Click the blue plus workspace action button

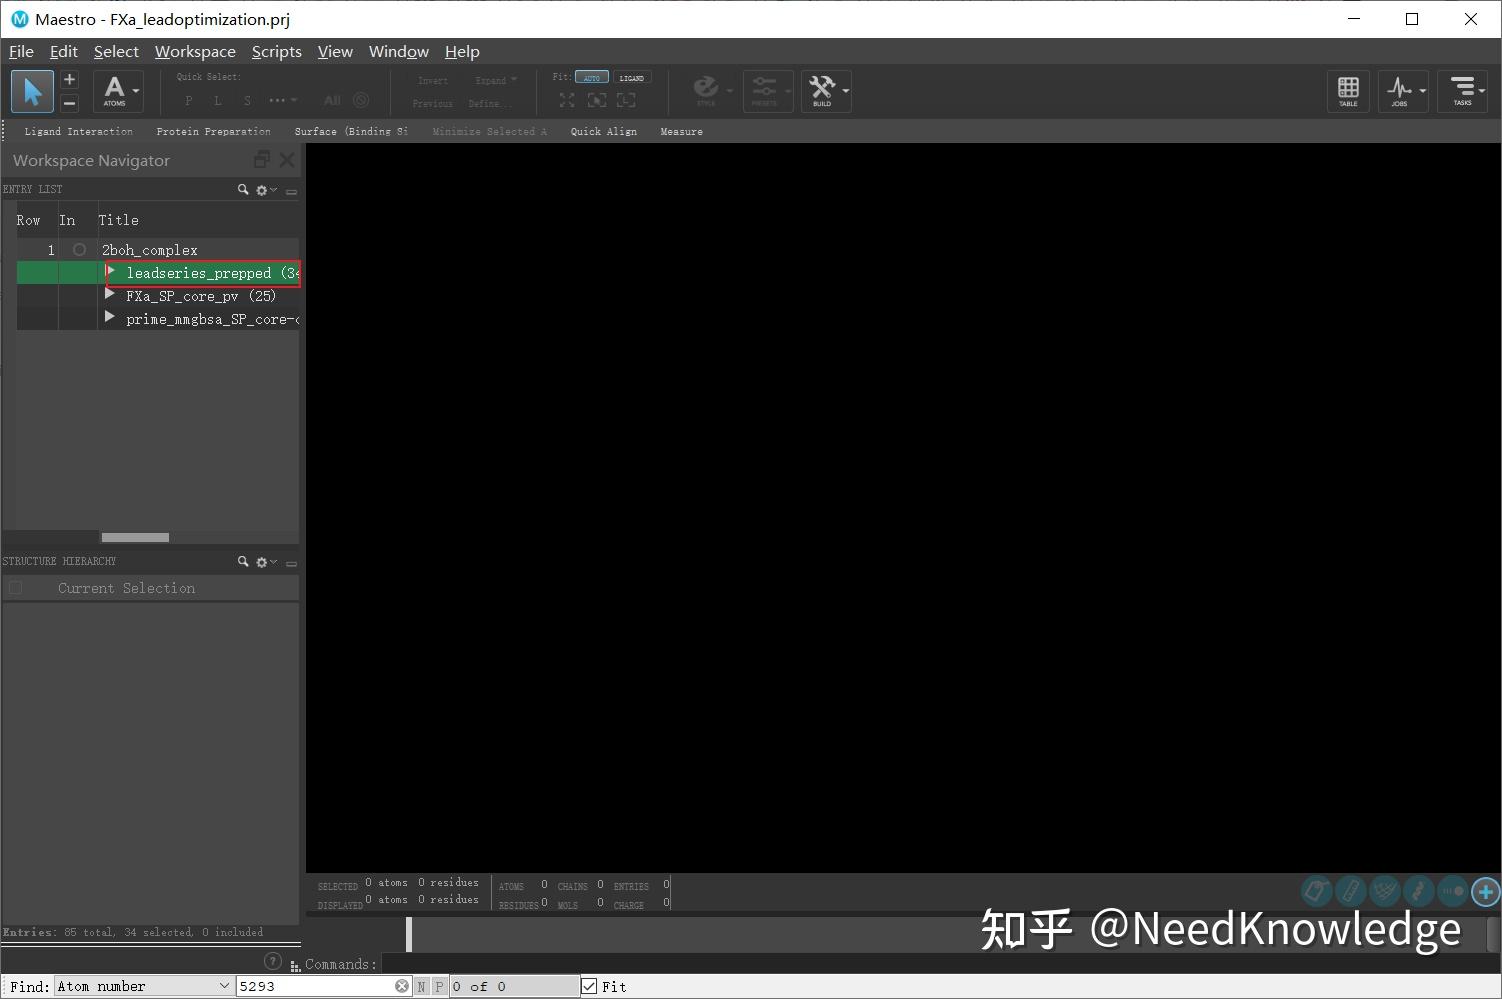pos(1484,891)
